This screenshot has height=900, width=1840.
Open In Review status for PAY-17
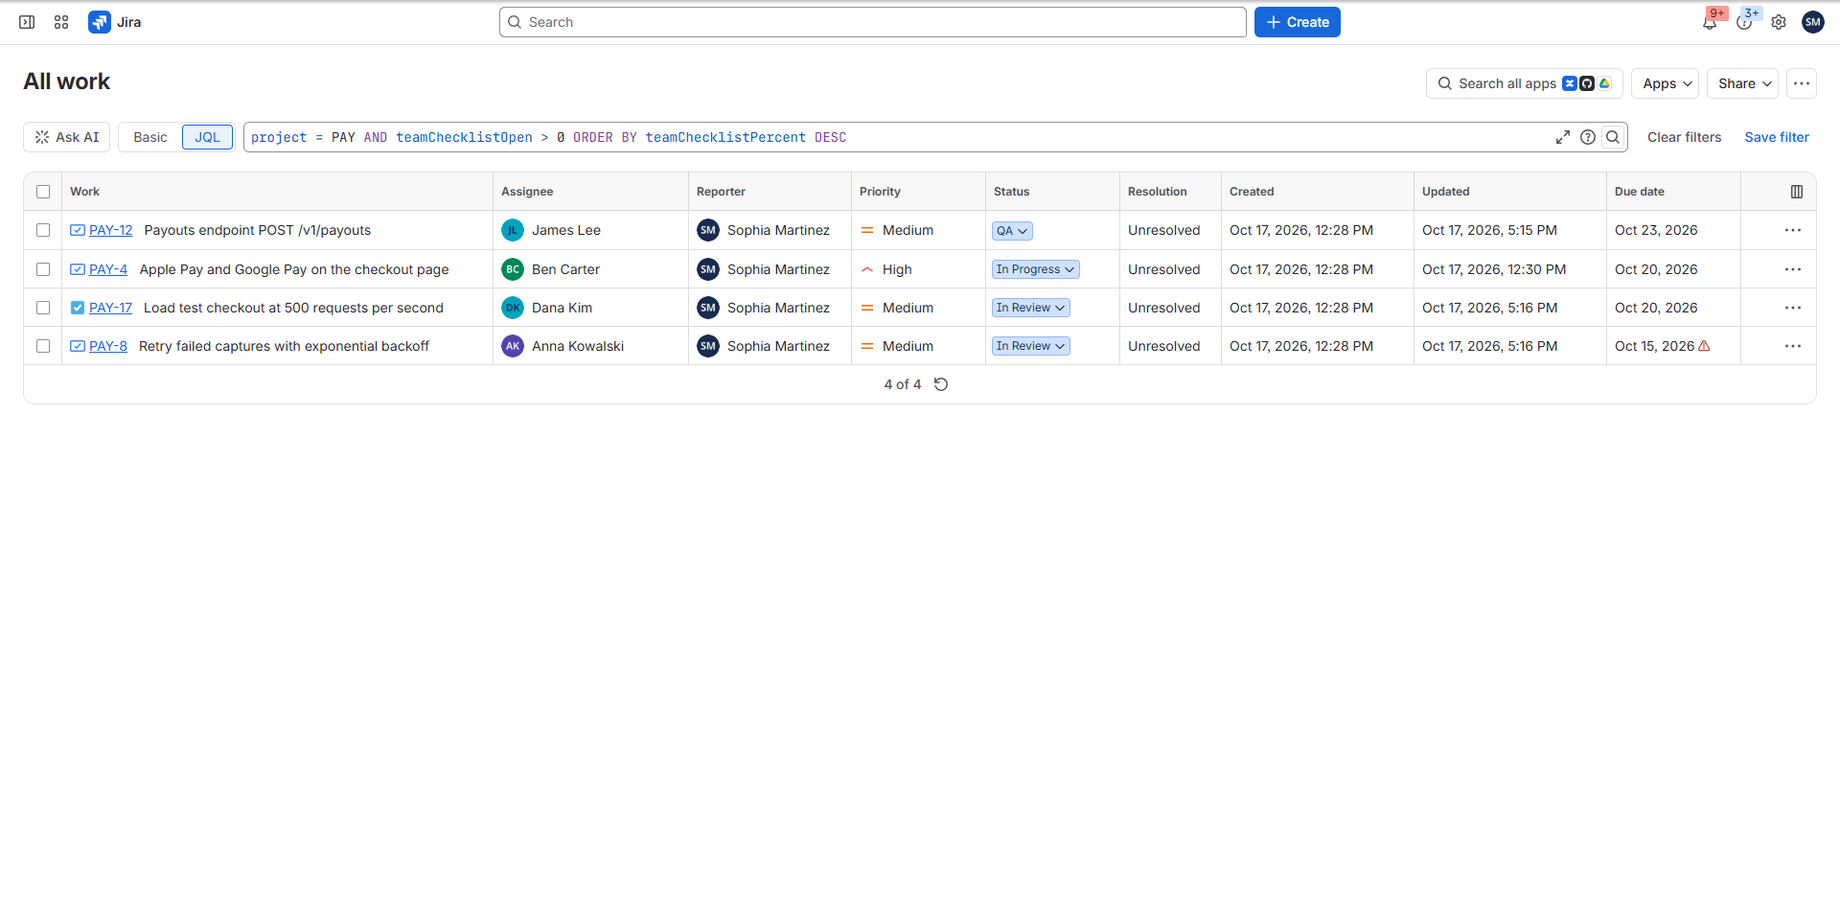point(1030,308)
